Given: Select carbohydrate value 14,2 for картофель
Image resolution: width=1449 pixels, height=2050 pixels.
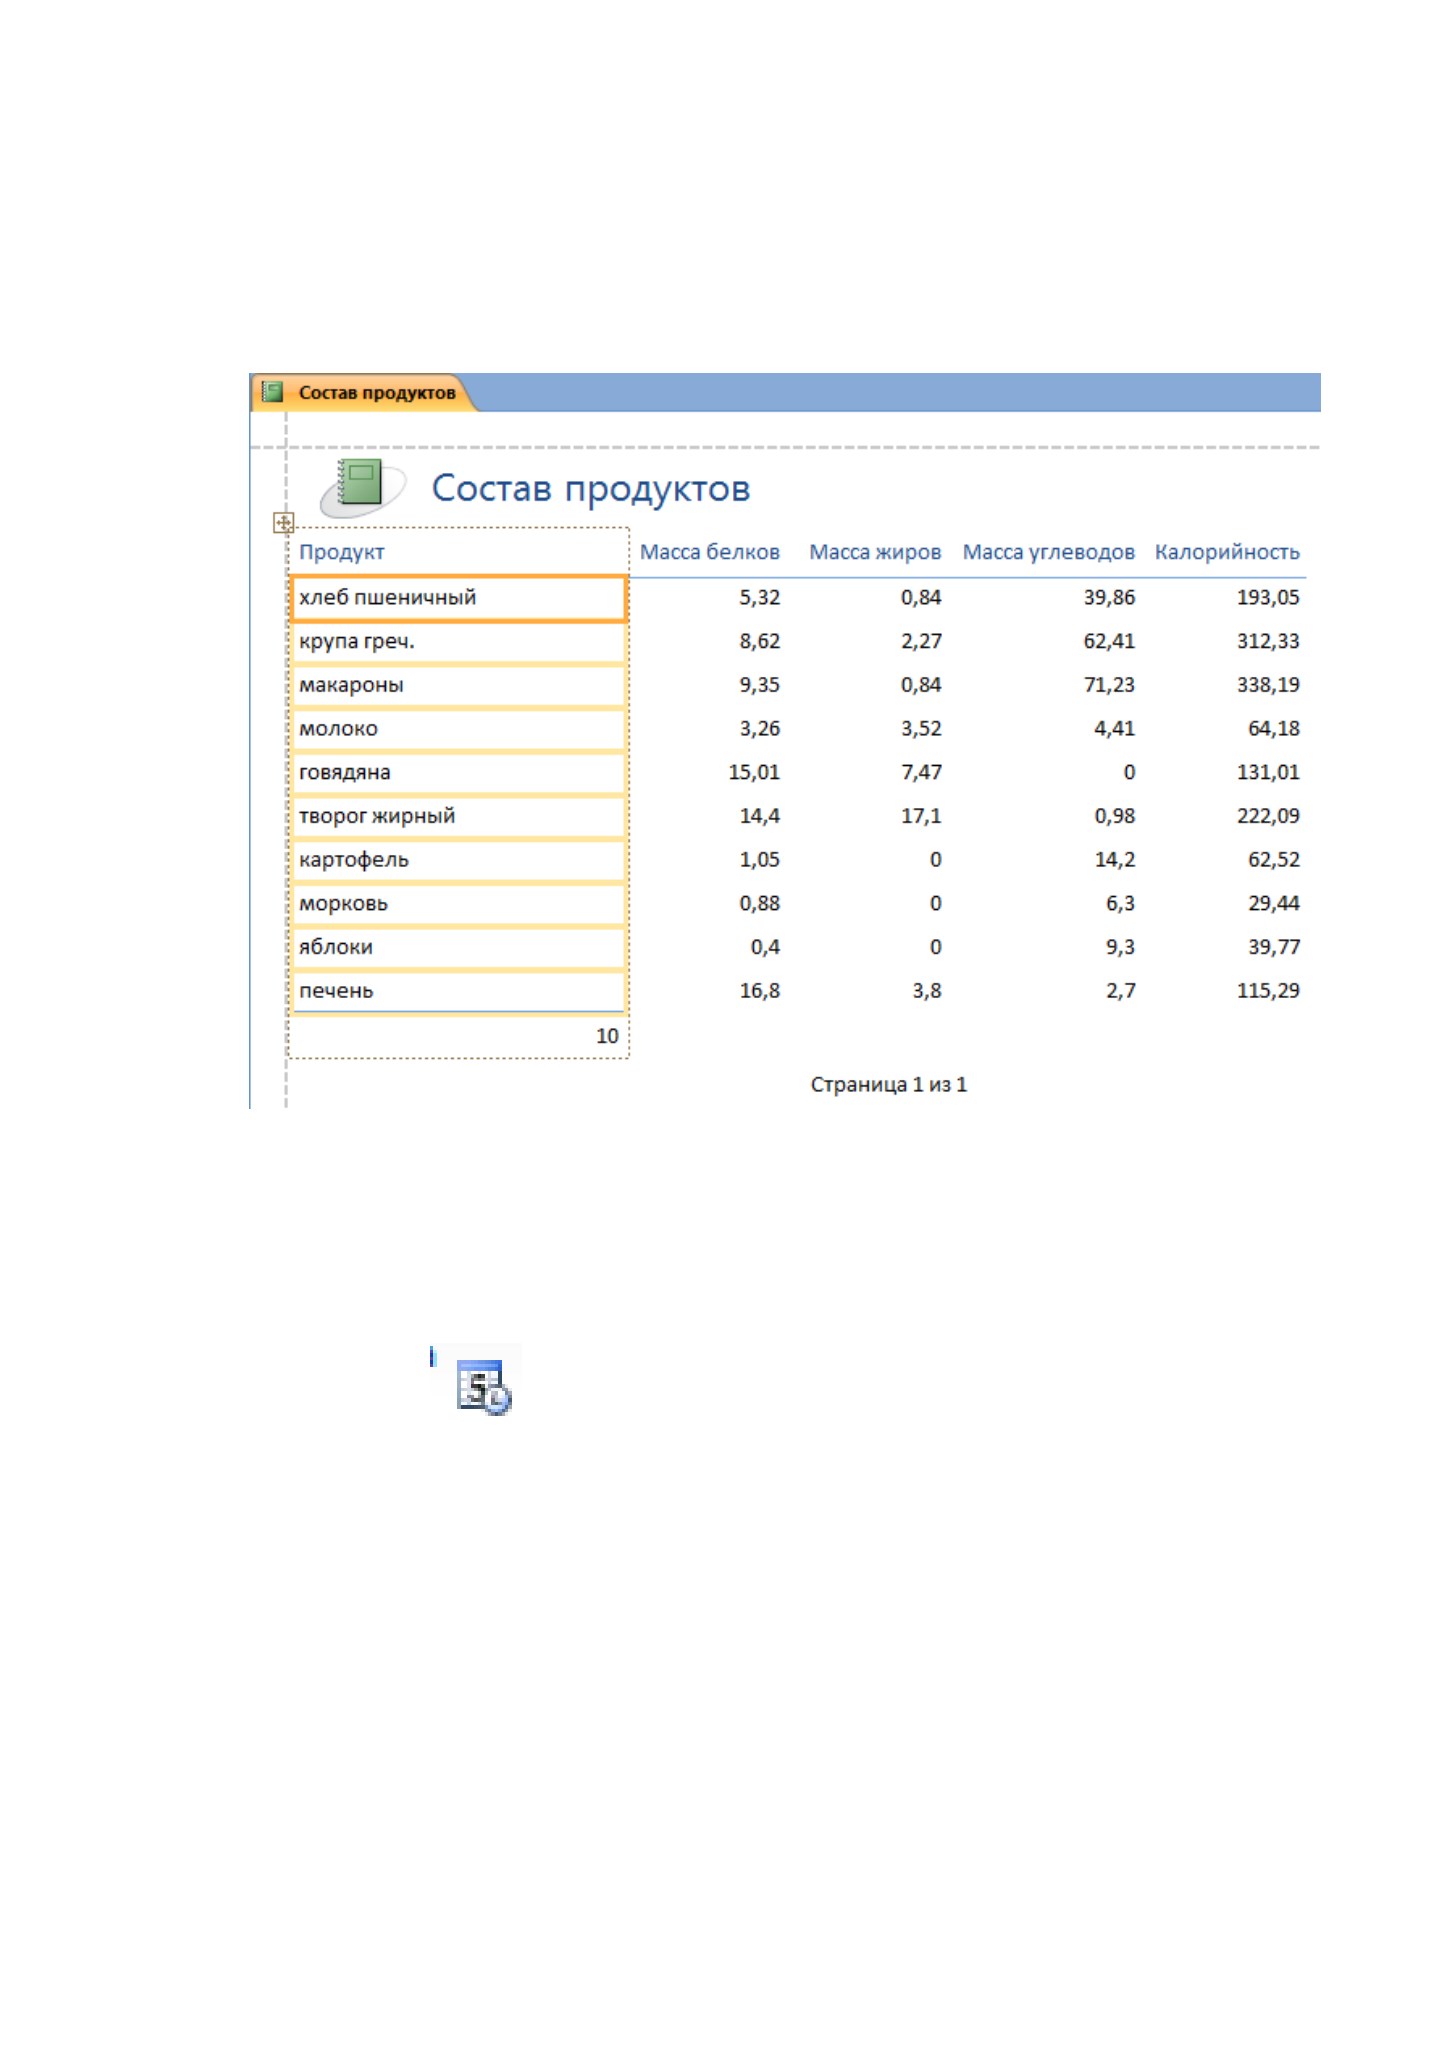Looking at the screenshot, I should (1114, 860).
